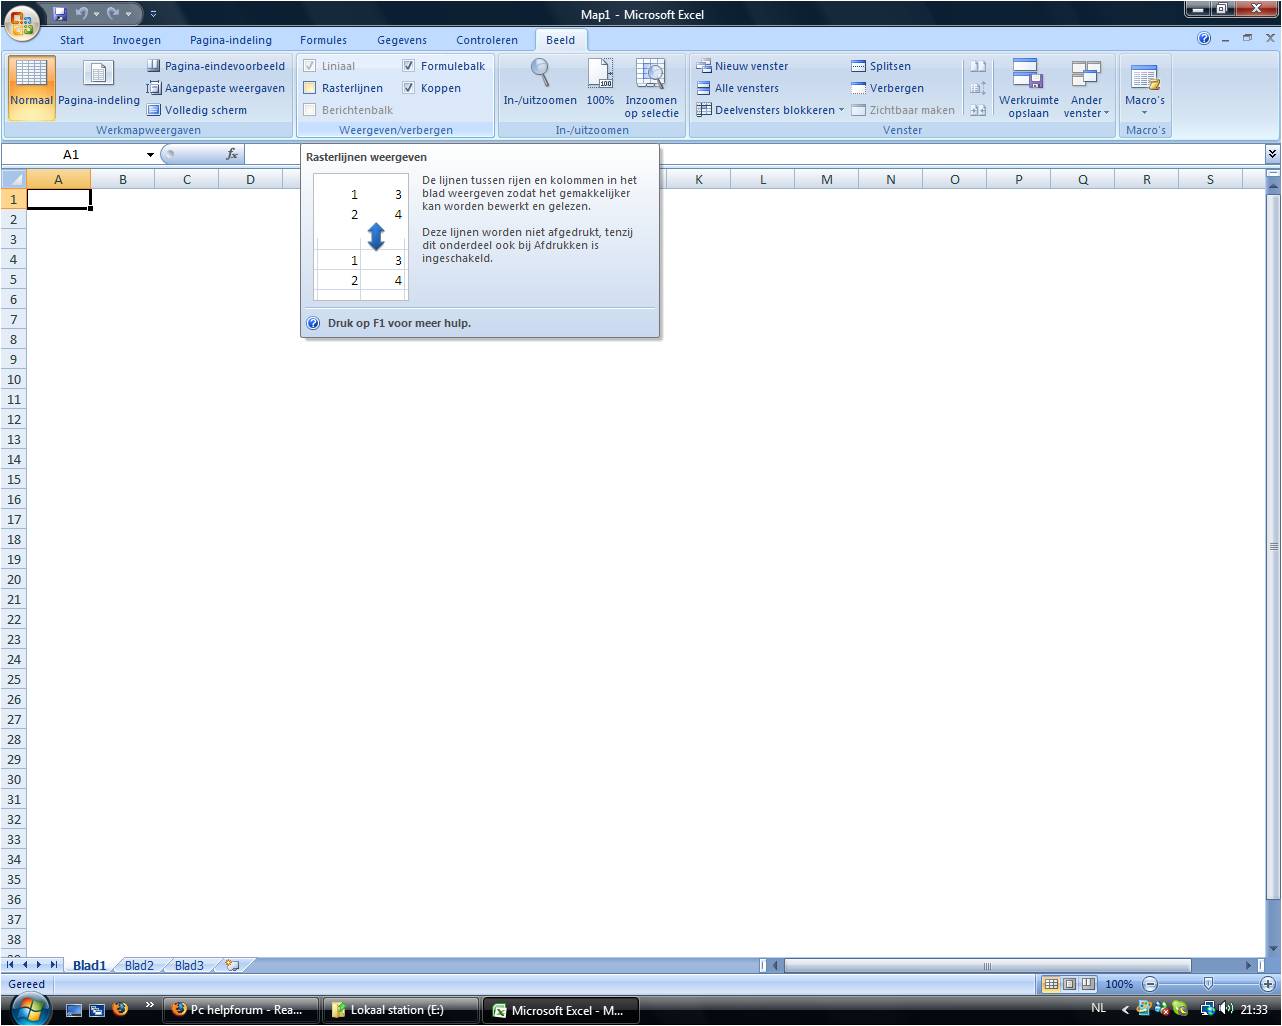
Task: Click the Select All corner button
Action: coord(13,179)
